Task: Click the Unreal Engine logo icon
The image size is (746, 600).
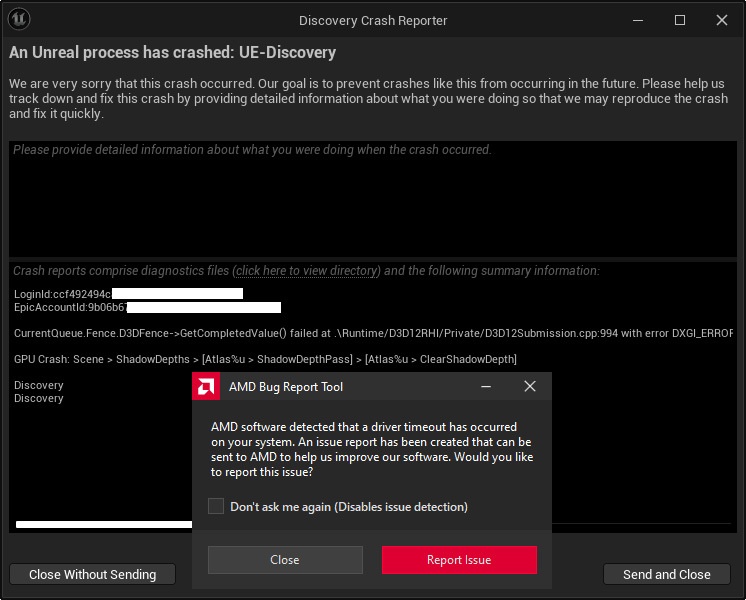Action: tap(19, 20)
